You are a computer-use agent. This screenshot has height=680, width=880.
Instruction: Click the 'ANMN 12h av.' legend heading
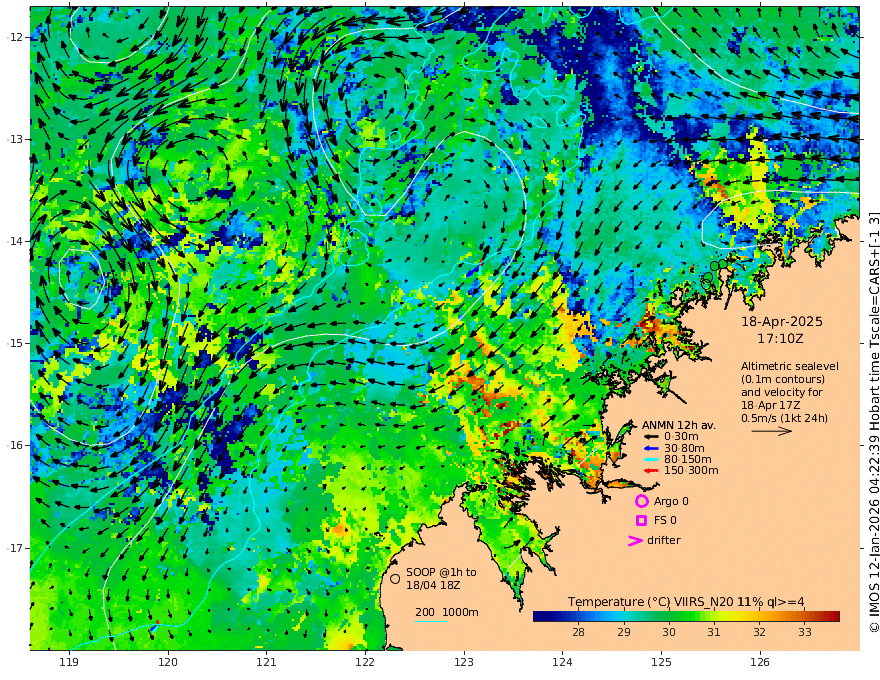click(x=679, y=425)
